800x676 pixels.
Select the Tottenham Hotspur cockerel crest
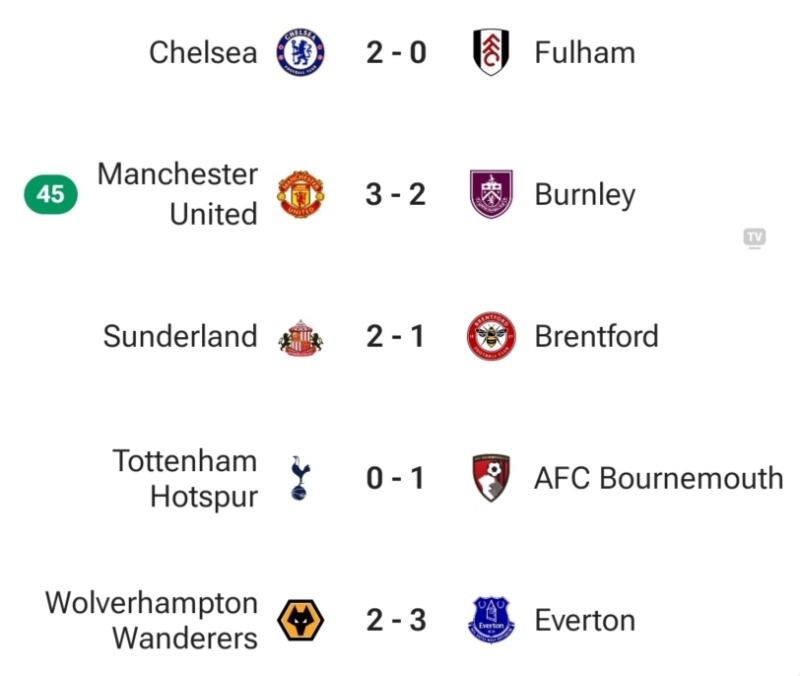pyautogui.click(x=300, y=478)
